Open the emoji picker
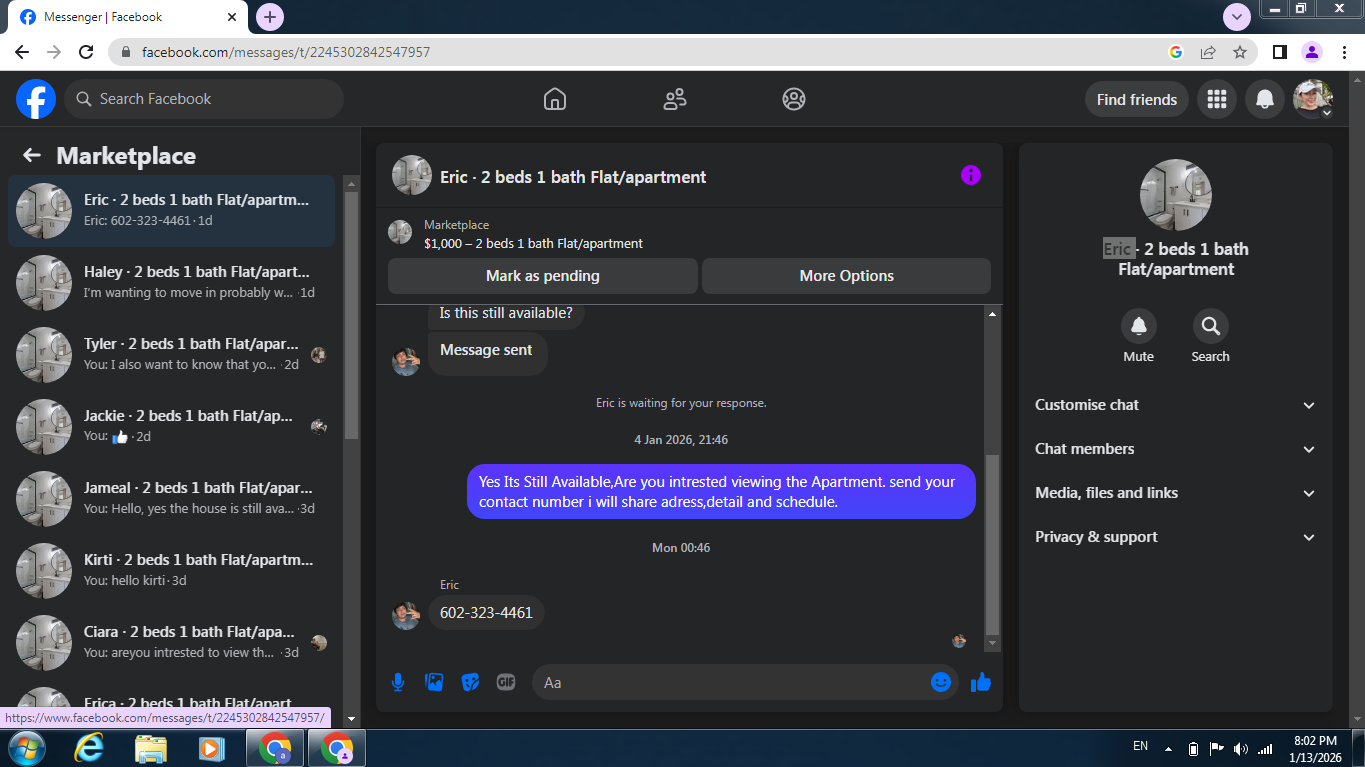 (x=941, y=682)
